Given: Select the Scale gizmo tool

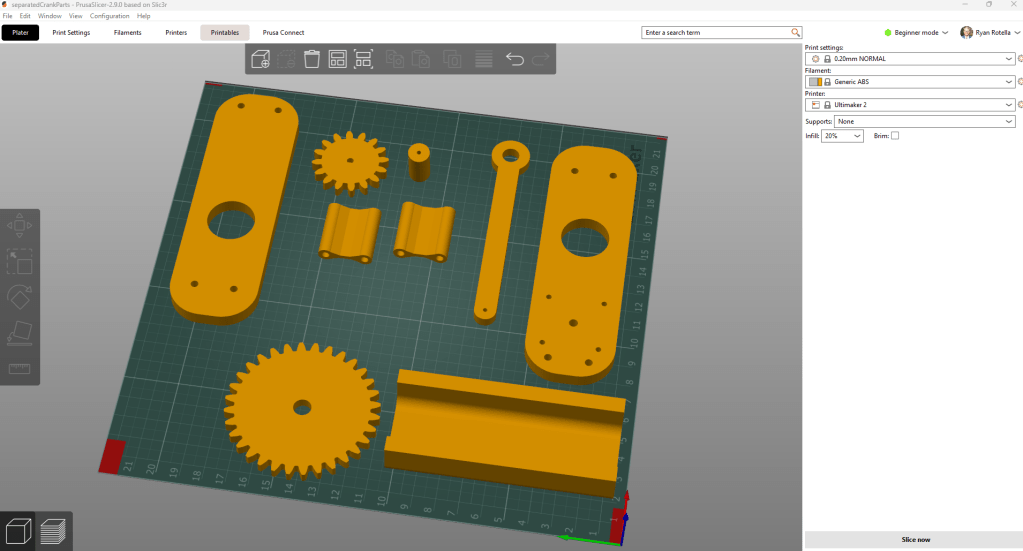Looking at the screenshot, I should coord(19,261).
